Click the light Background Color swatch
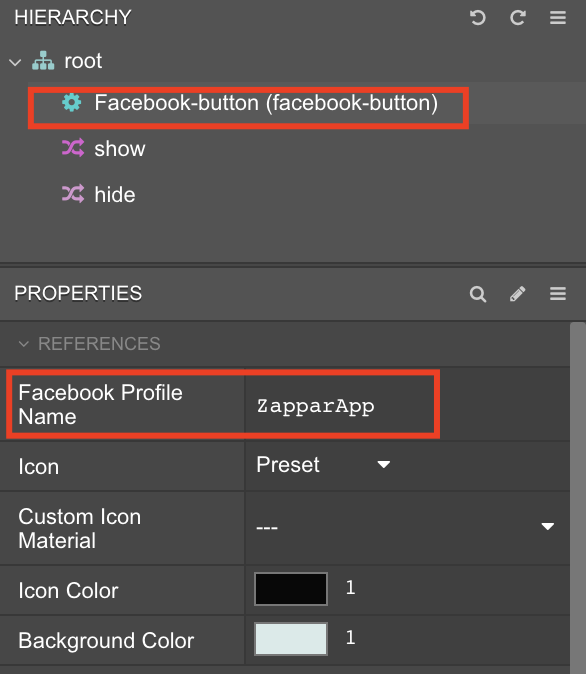586x674 pixels. pyautogui.click(x=291, y=639)
